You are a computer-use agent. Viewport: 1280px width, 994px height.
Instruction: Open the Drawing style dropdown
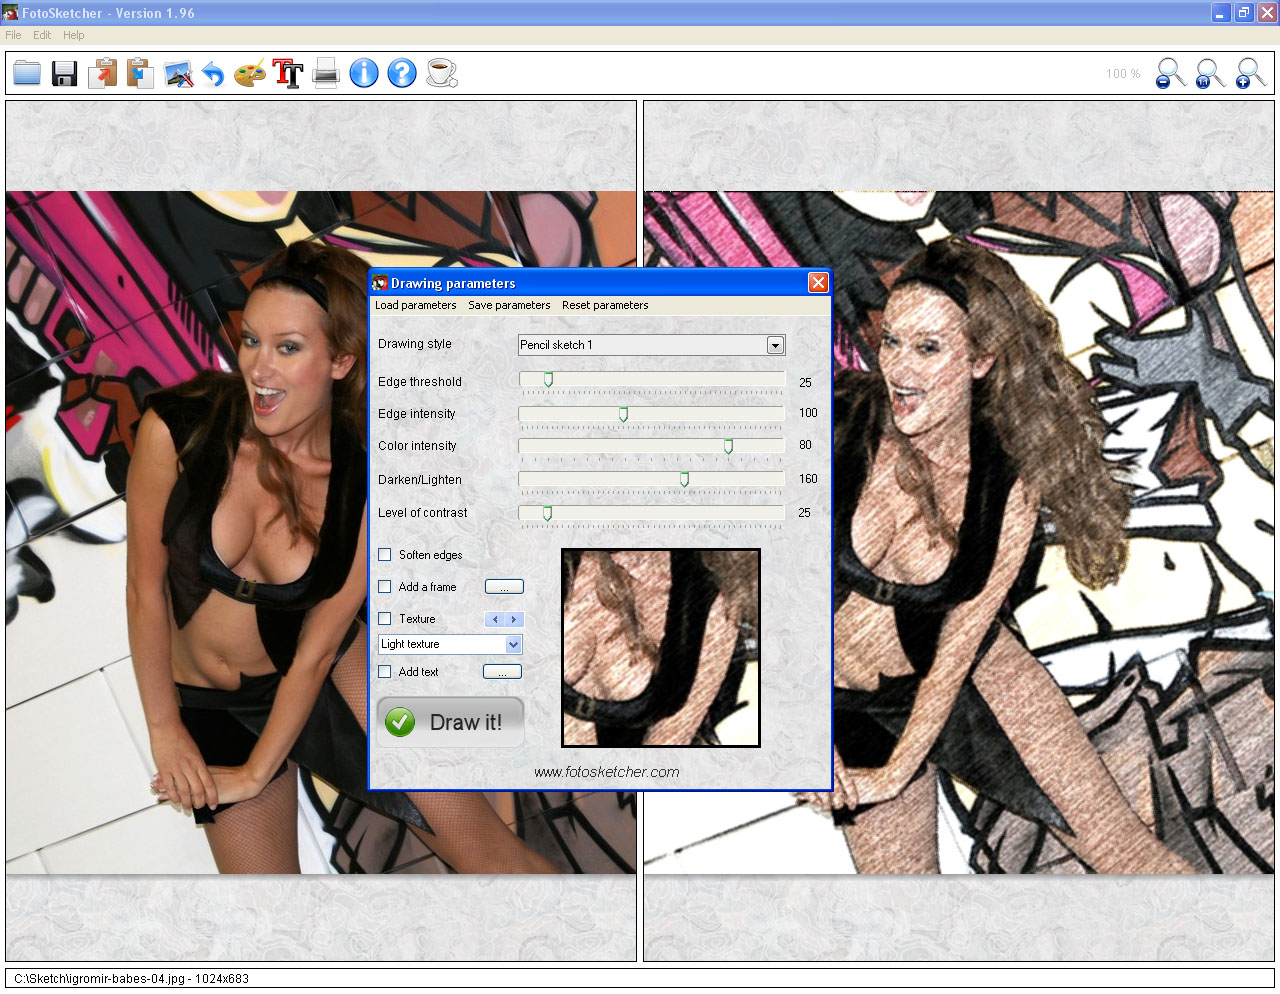[775, 345]
